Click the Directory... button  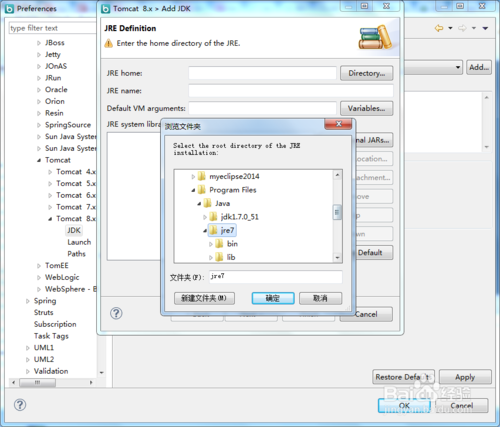pyautogui.click(x=366, y=73)
